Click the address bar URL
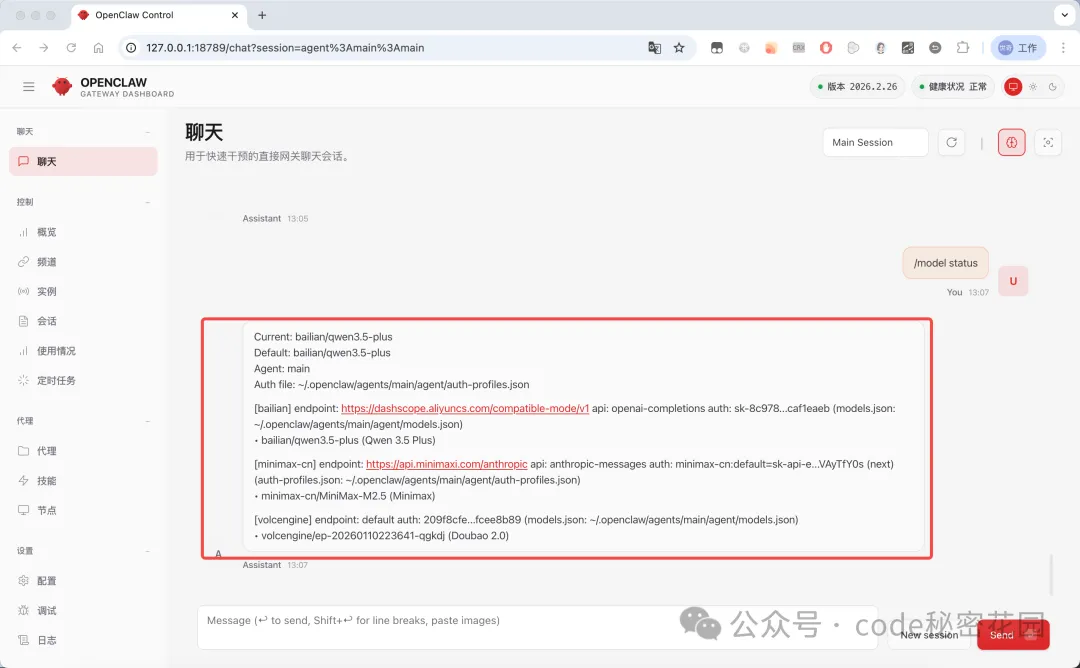This screenshot has width=1080, height=668. click(285, 48)
